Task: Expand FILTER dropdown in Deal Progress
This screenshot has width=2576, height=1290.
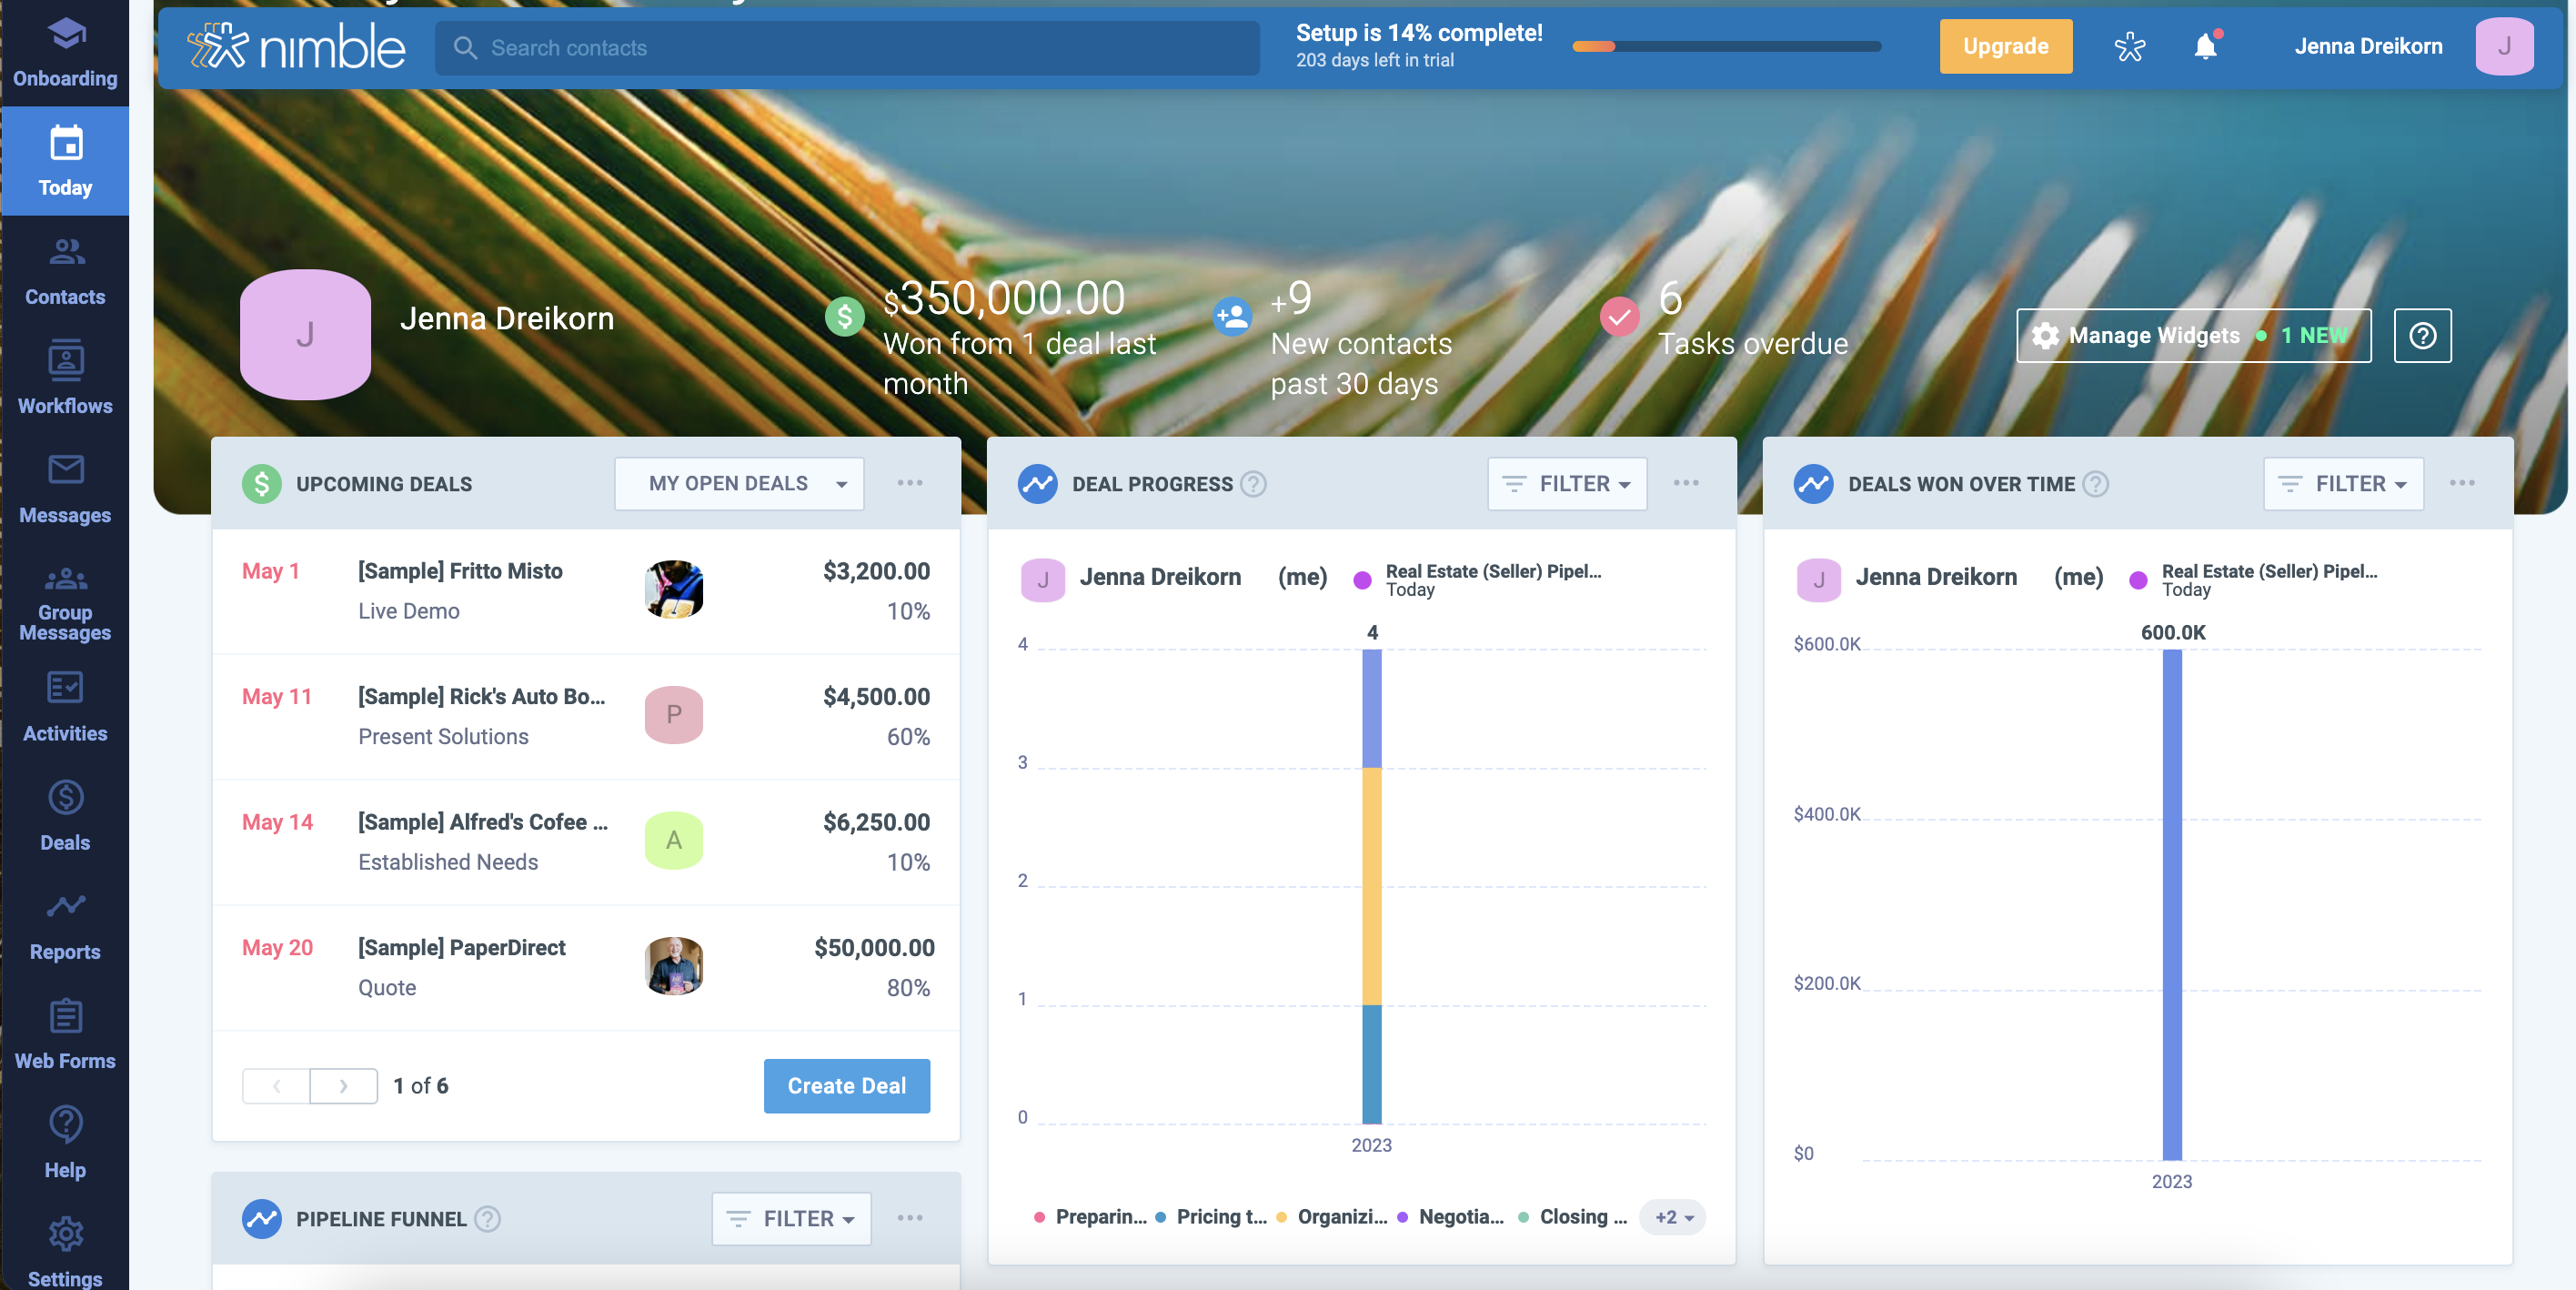Action: pyautogui.click(x=1565, y=482)
